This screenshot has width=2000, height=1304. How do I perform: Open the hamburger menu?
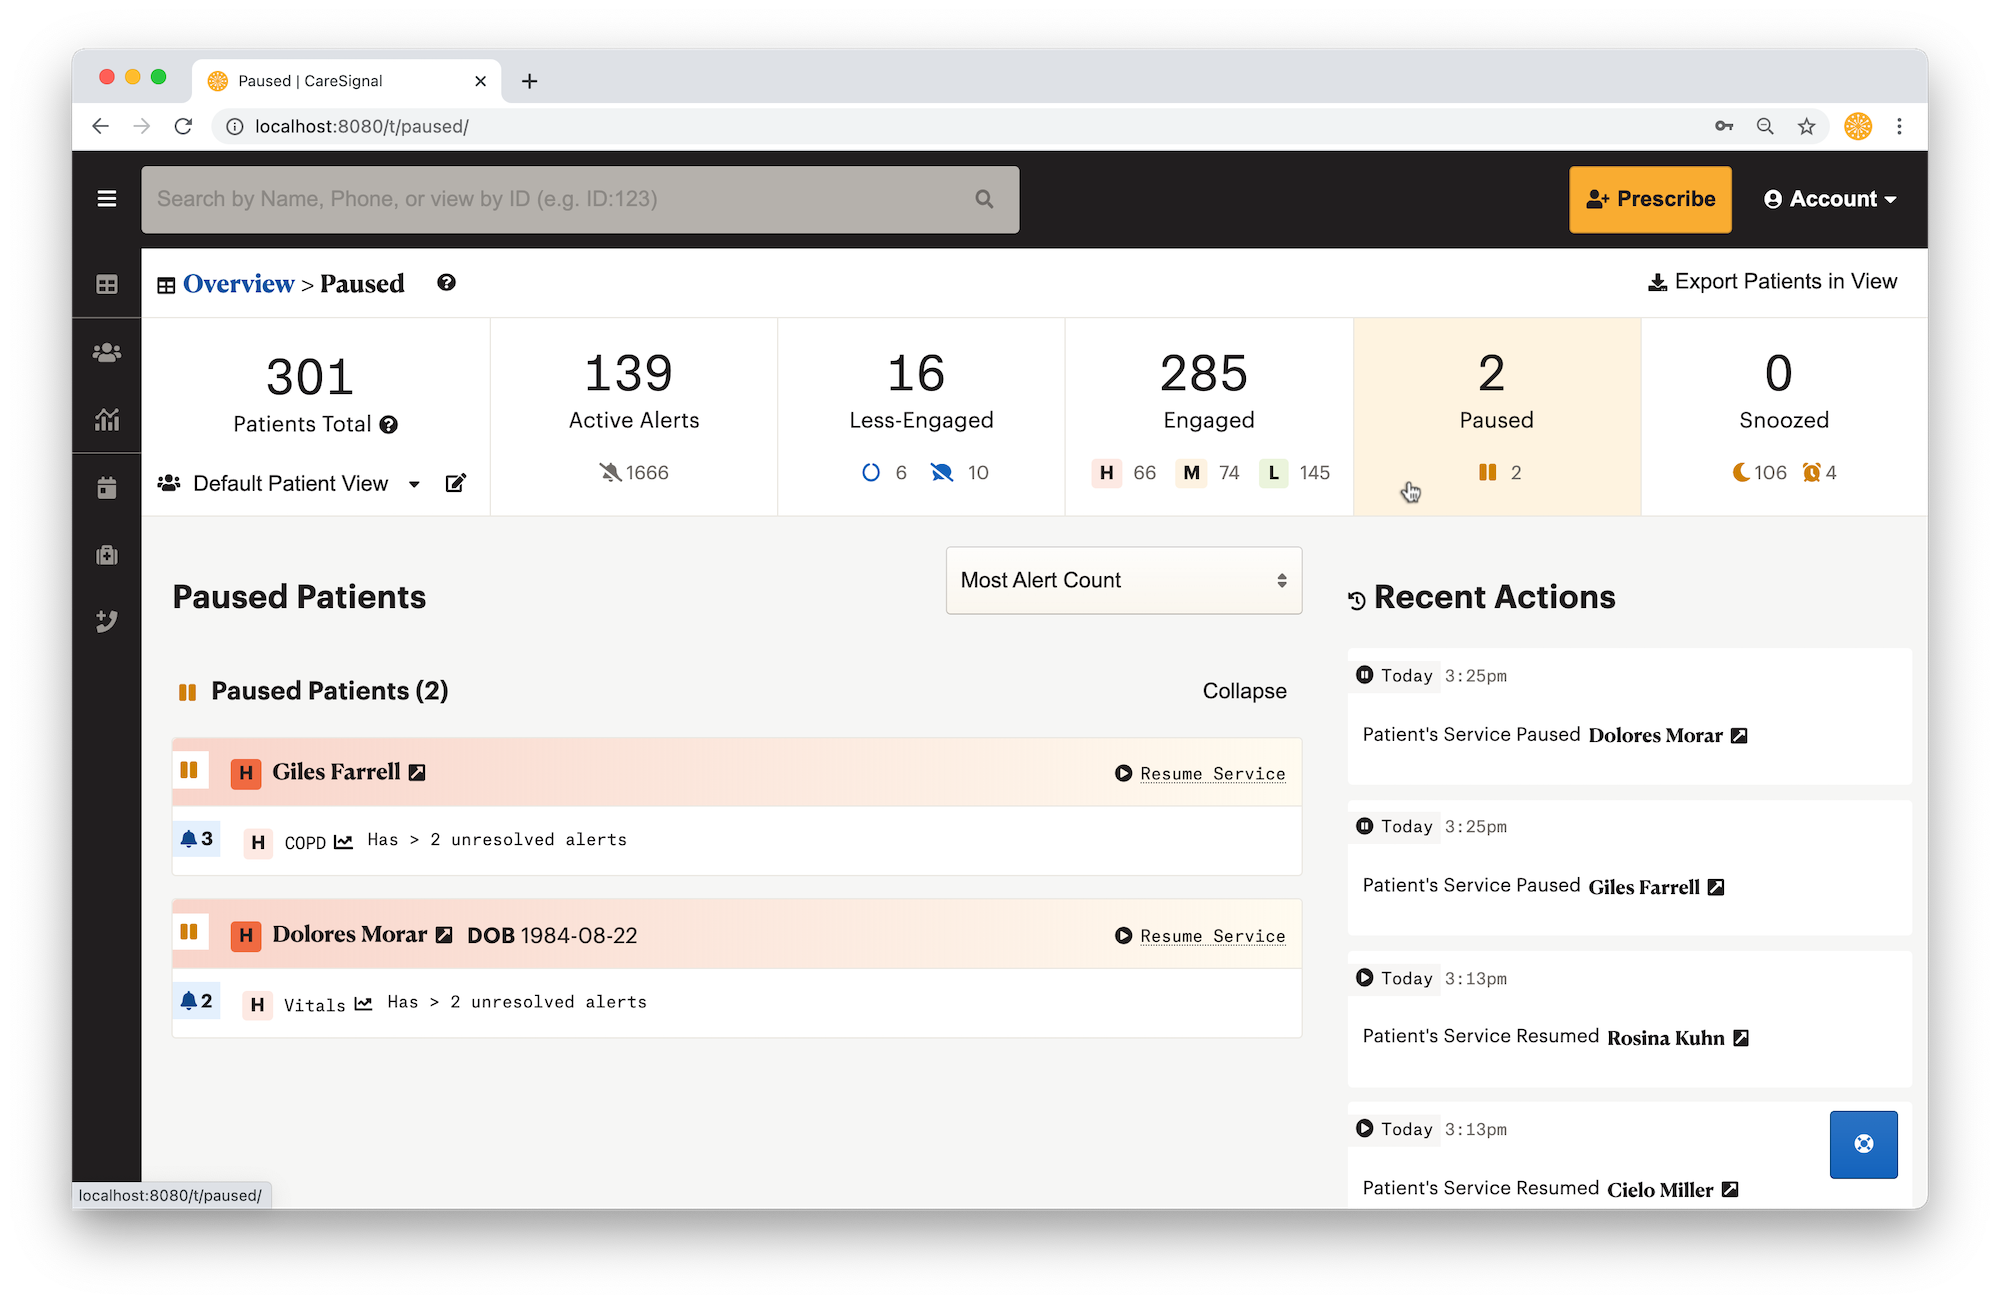coord(107,199)
